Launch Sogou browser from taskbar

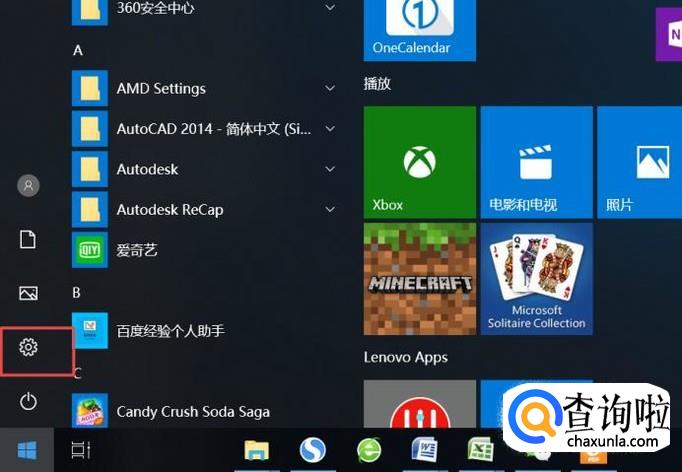tap(313, 450)
